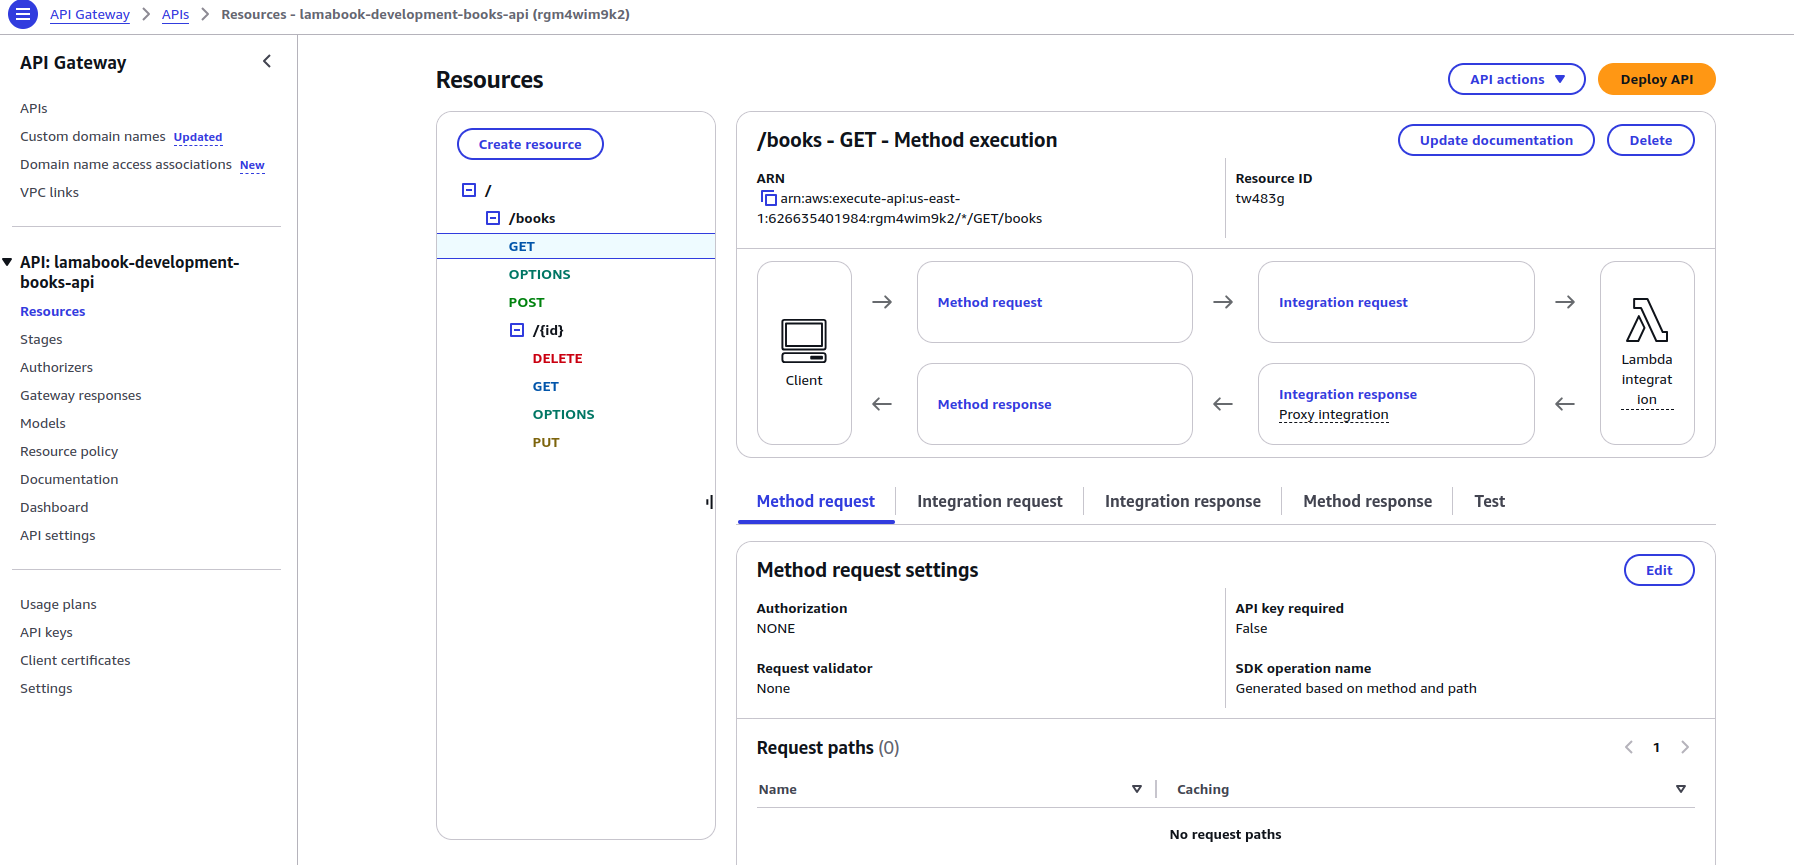The width and height of the screenshot is (1794, 865).
Task: Open Custom domain names in sidebar
Action: point(93,136)
